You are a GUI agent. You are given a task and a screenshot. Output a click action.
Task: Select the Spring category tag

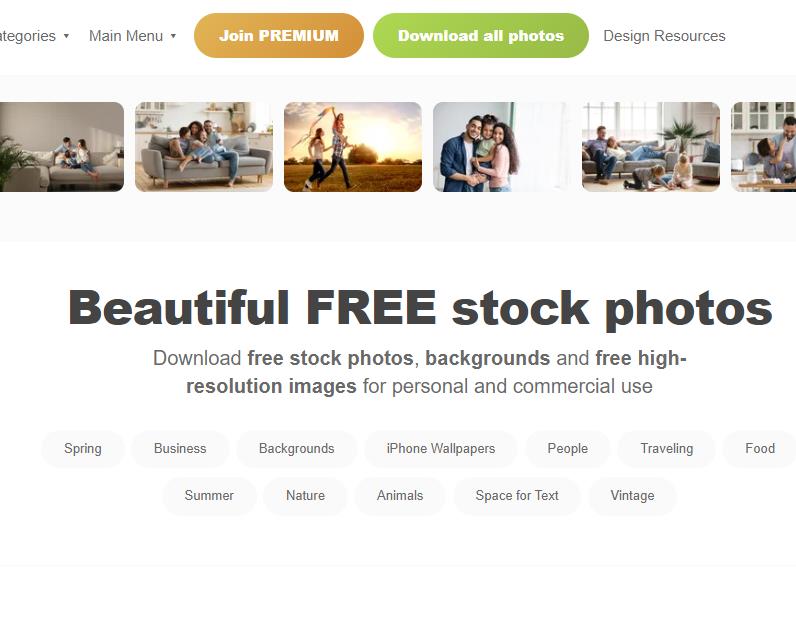pos(83,449)
